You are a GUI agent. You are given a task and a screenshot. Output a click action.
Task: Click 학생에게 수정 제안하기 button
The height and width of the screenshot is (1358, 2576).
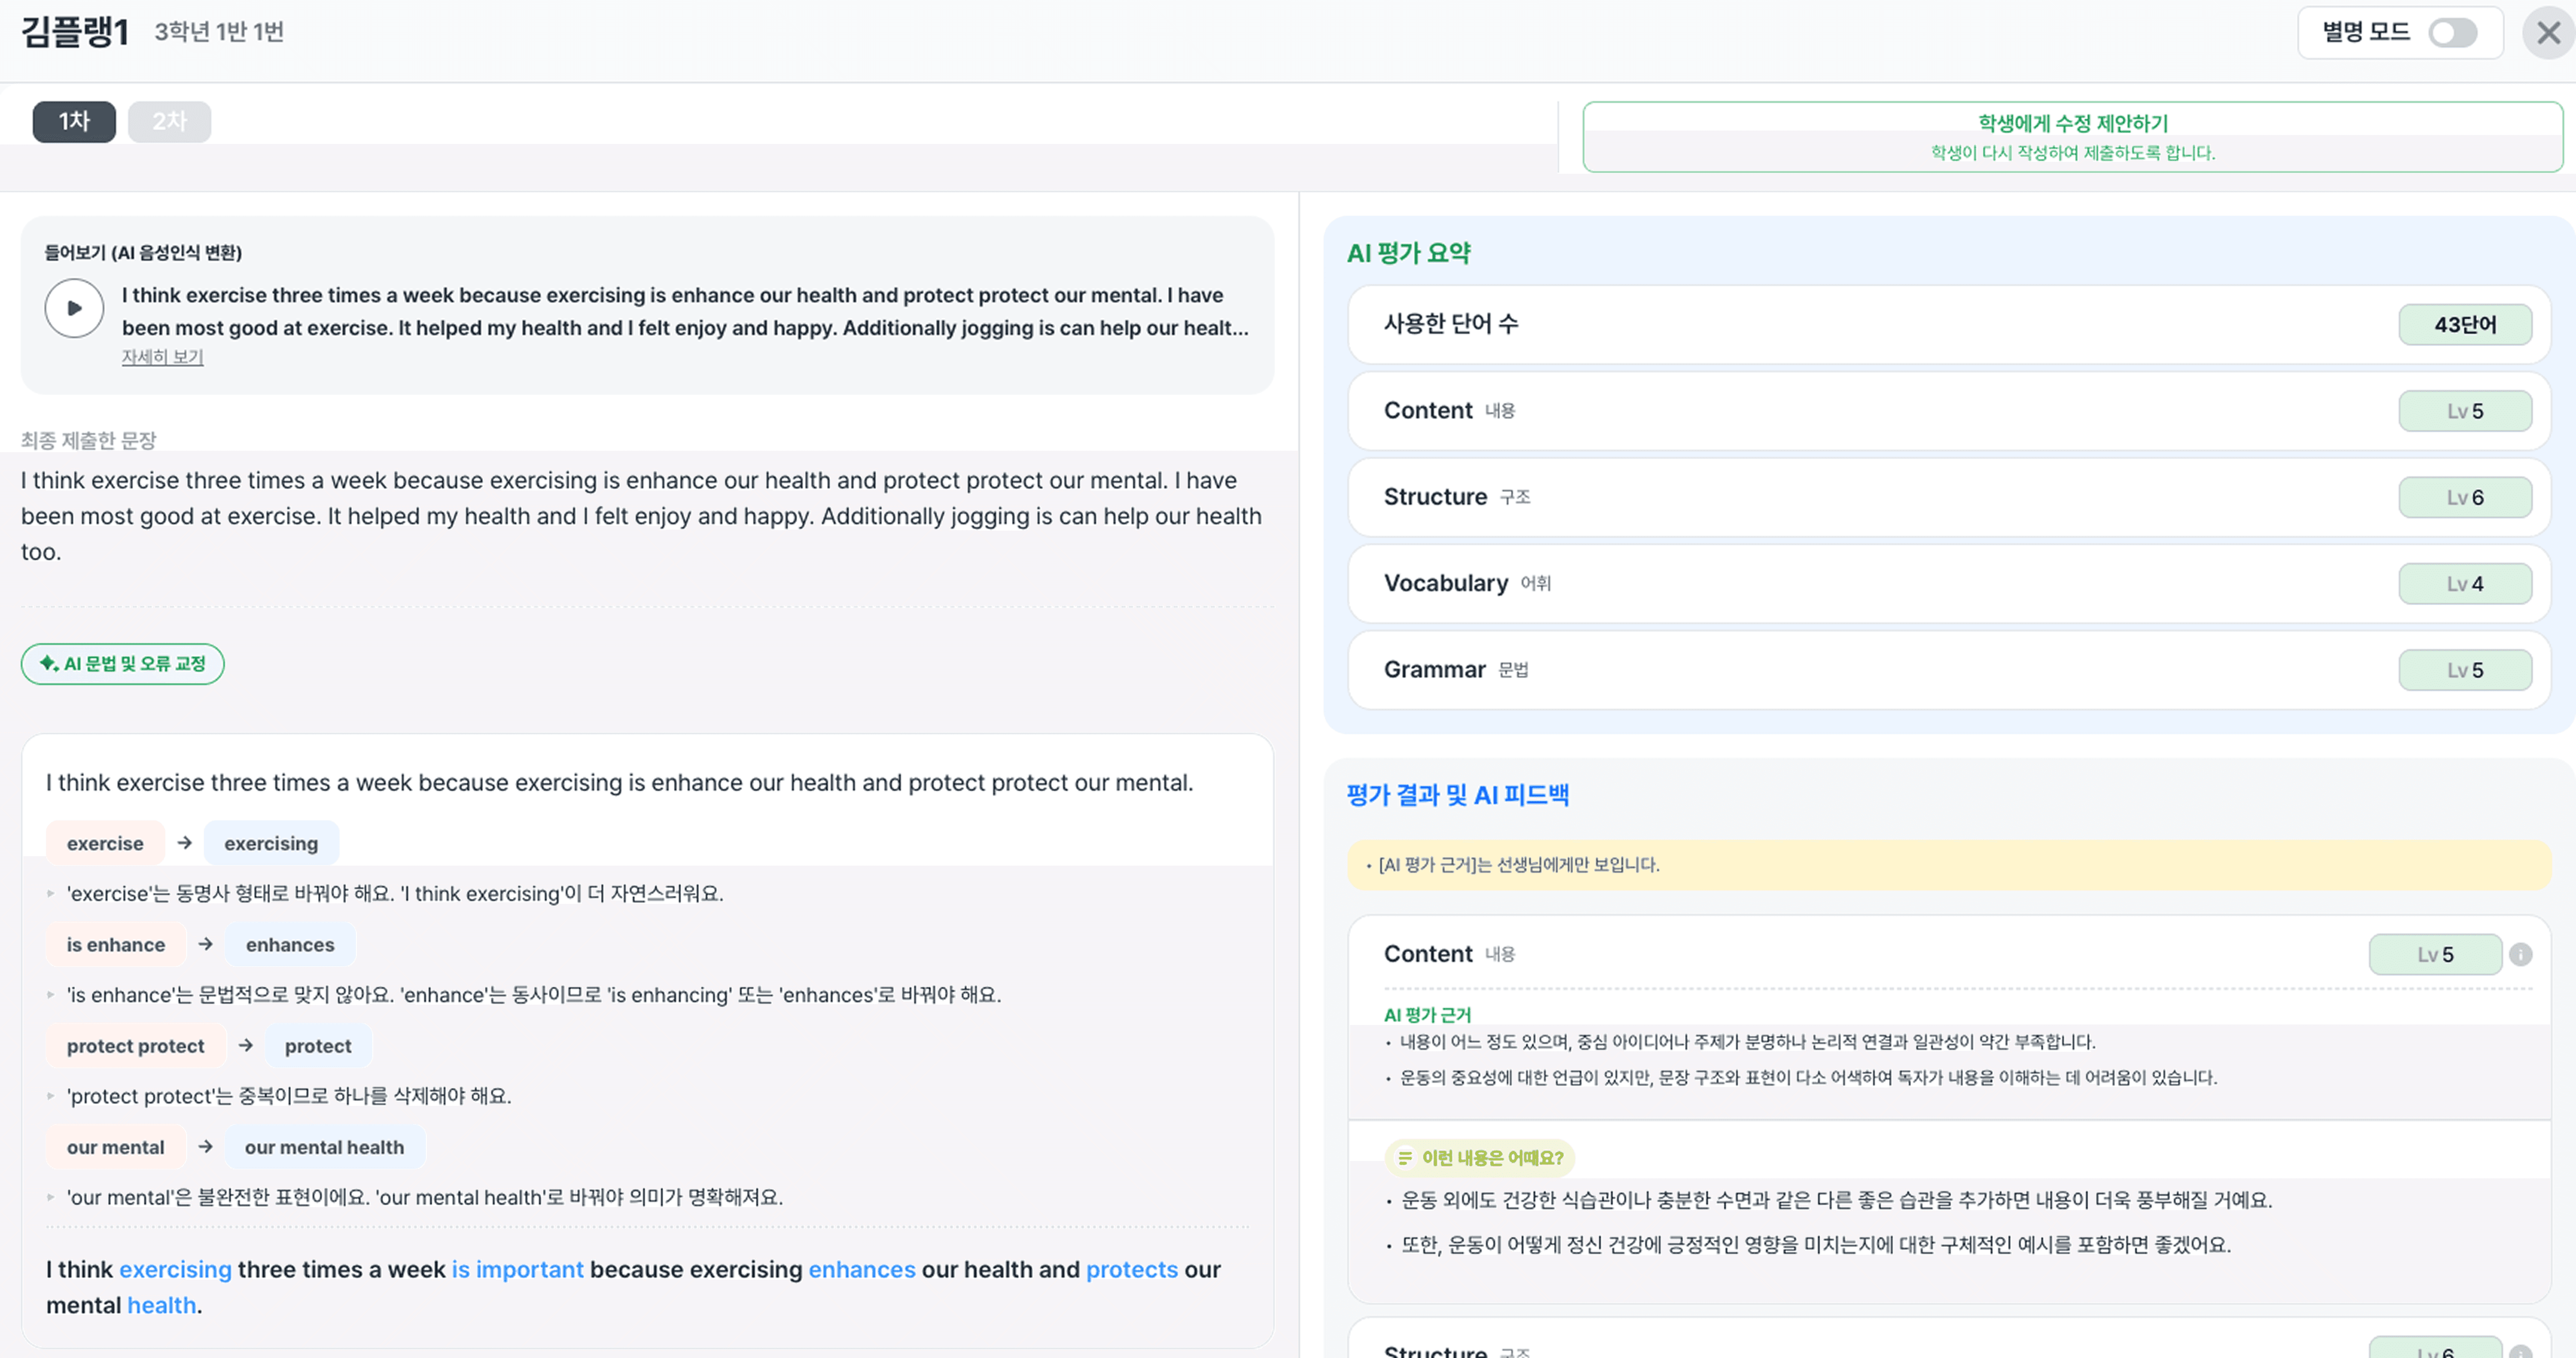coord(2072,137)
